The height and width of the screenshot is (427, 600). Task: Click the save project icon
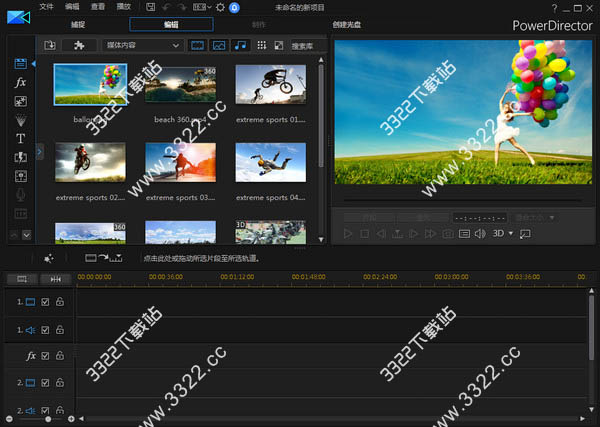point(150,7)
